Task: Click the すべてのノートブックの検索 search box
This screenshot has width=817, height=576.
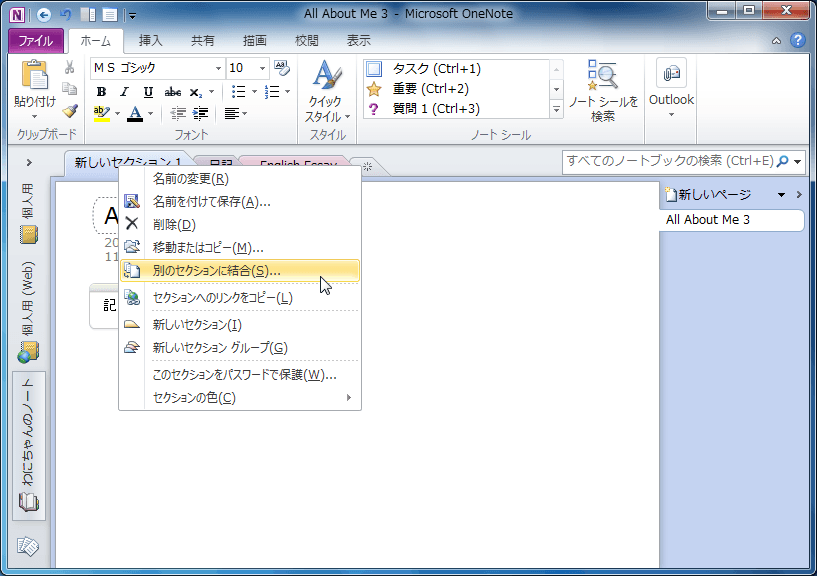Action: (x=670, y=161)
